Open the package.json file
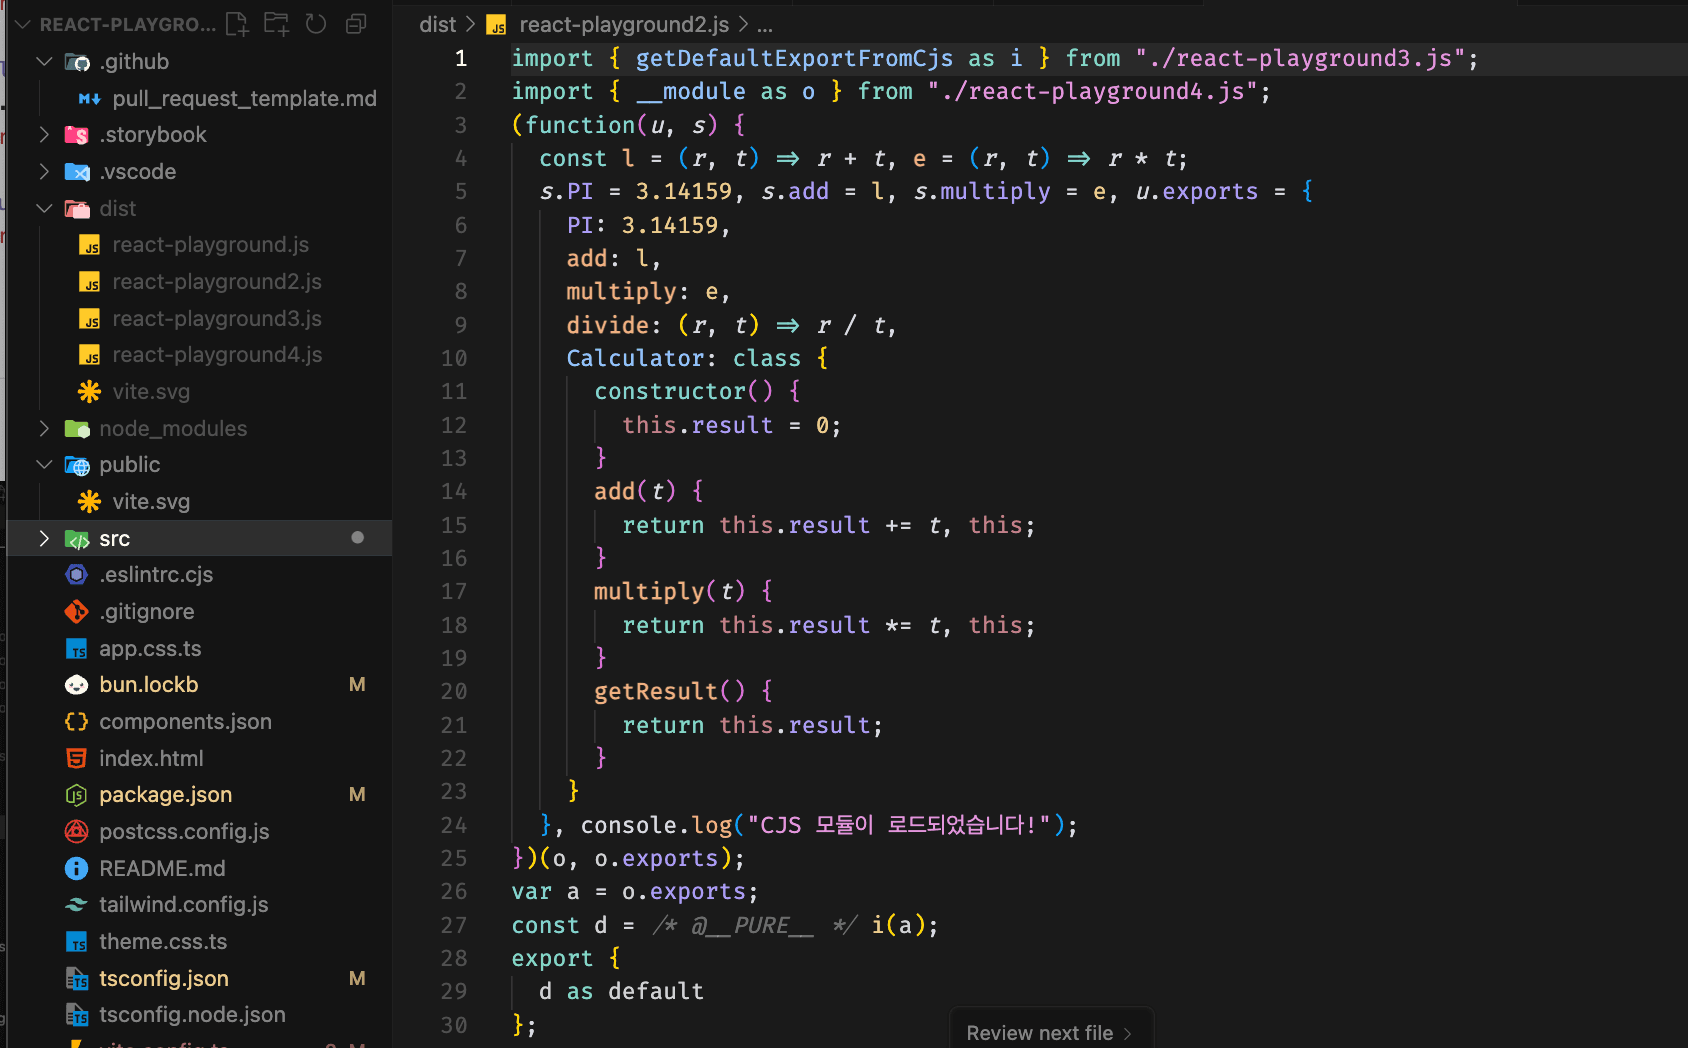Viewport: 1688px width, 1048px height. 165,795
